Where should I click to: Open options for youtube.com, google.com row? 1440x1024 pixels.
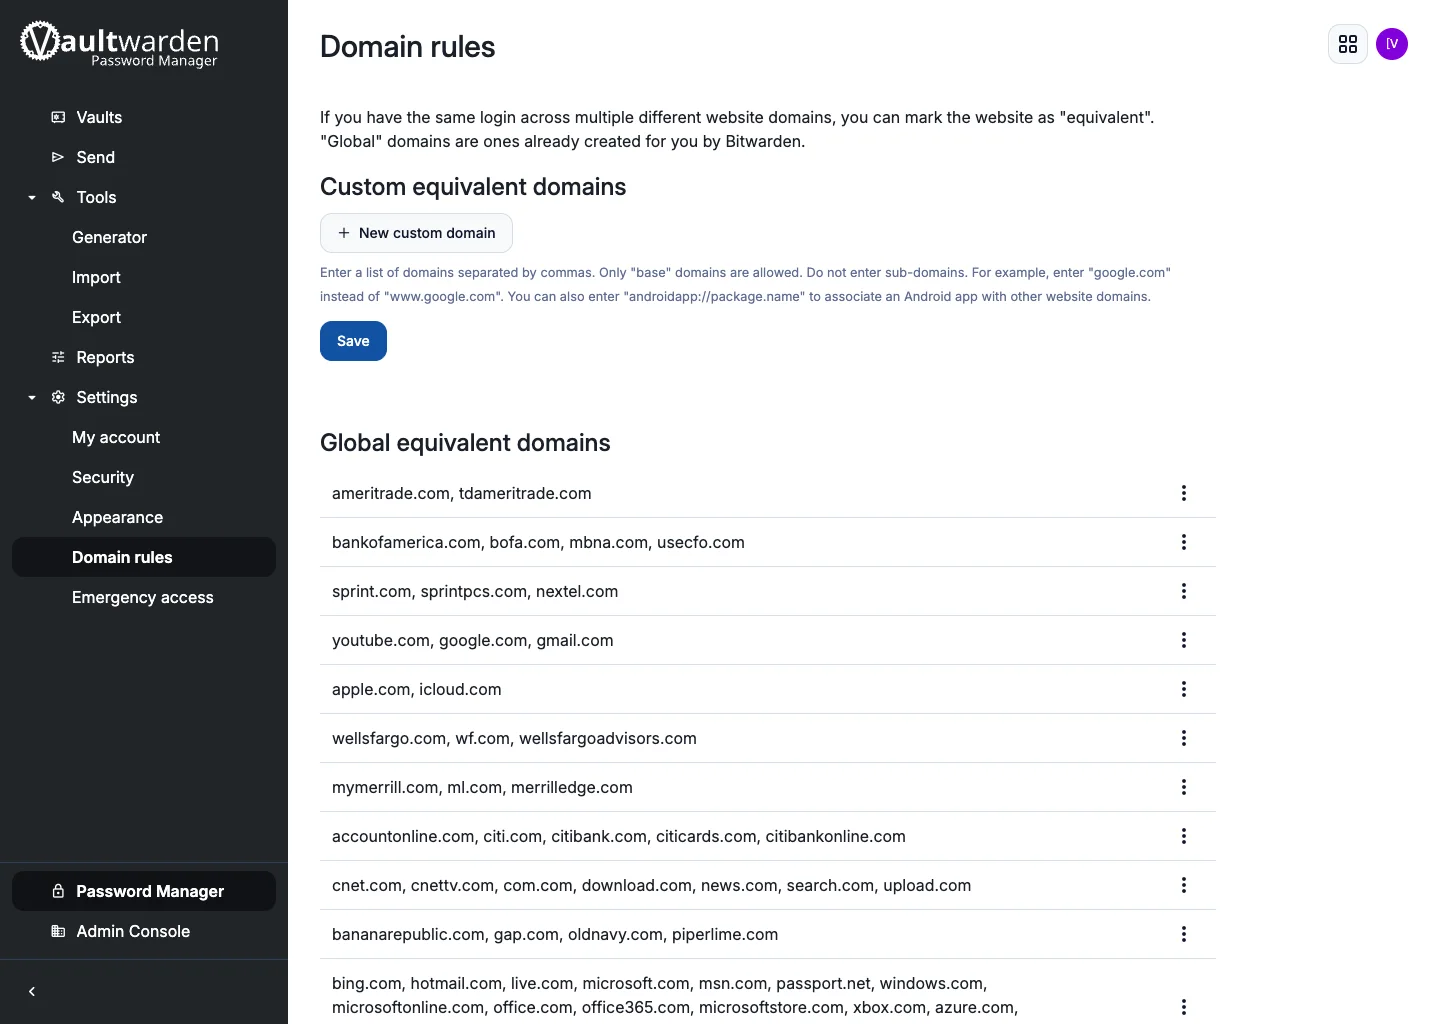click(x=1184, y=640)
